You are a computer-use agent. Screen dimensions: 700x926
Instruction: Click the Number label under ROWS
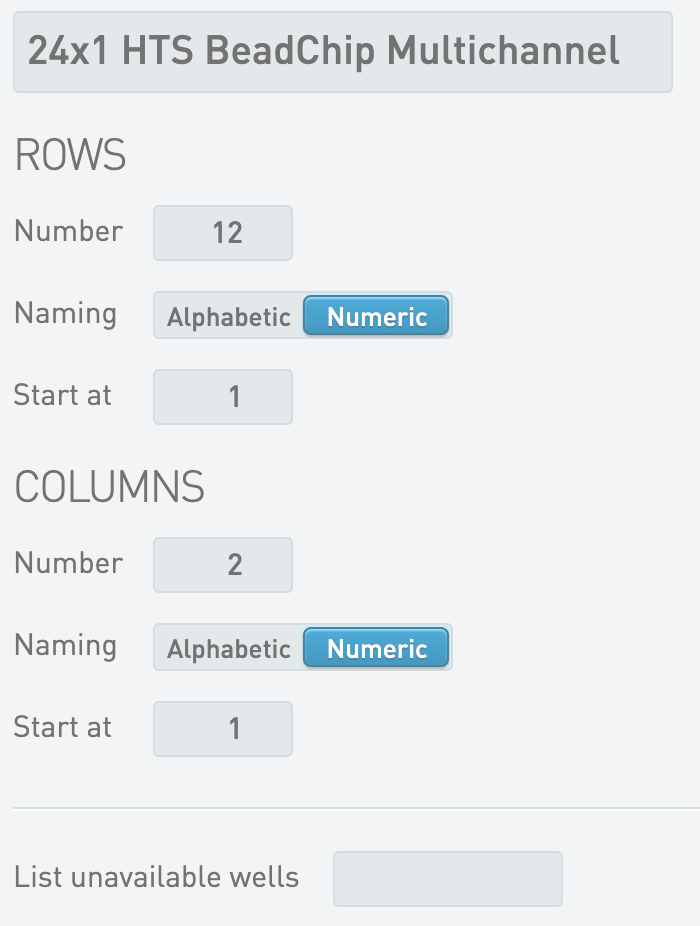point(68,231)
